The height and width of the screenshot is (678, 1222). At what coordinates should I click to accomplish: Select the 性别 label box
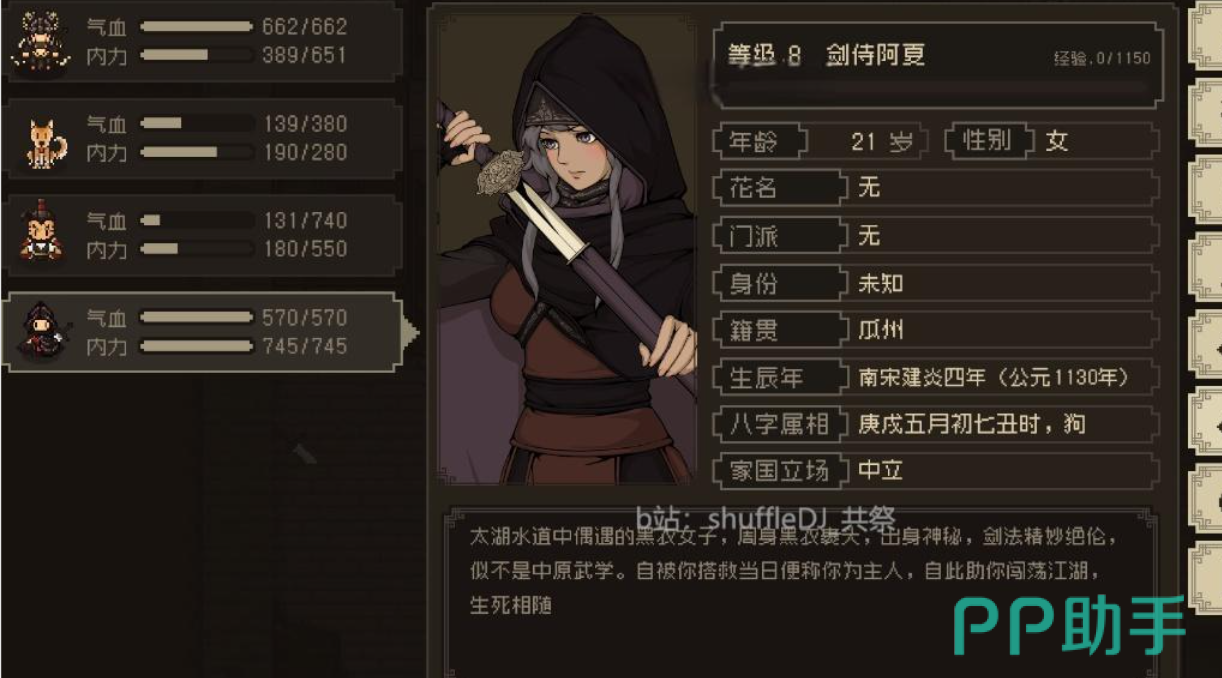pos(988,141)
